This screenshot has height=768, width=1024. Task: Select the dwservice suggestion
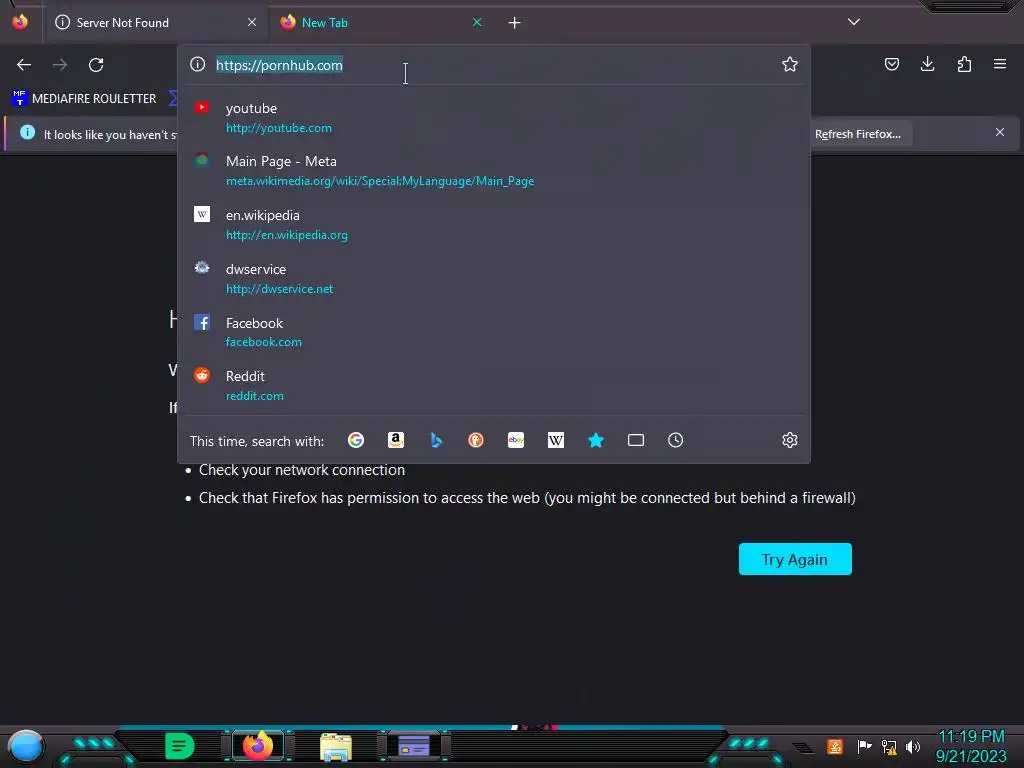click(494, 279)
